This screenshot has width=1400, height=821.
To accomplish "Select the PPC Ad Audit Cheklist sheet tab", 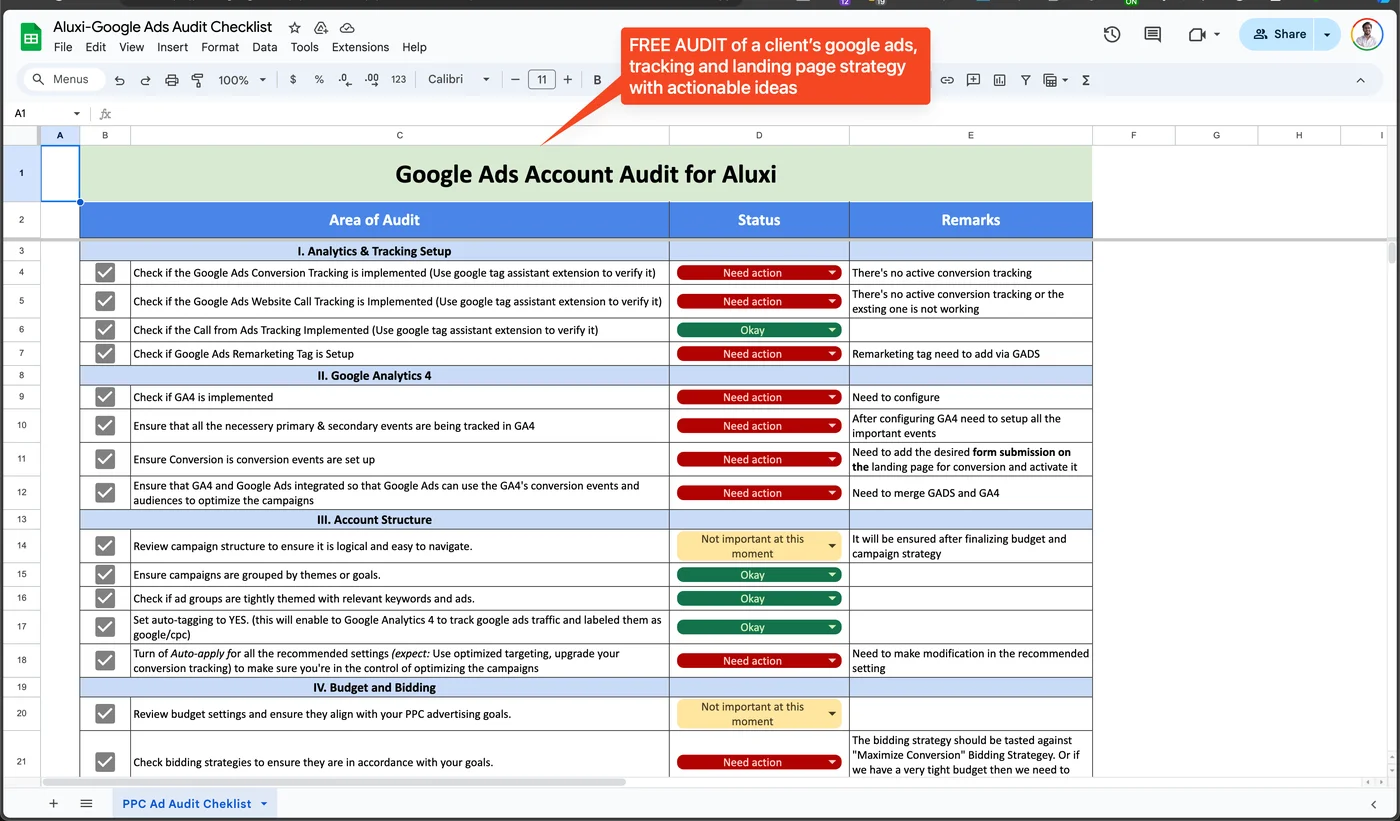I will tap(186, 803).
